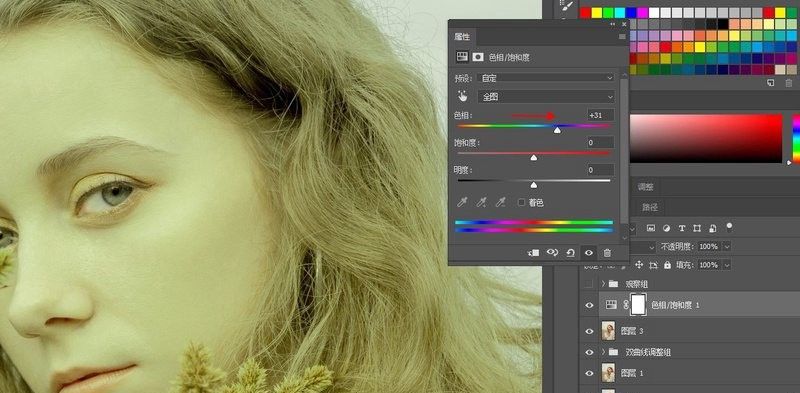Viewport: 800px width, 393px height.
Task: Click the 不透明度 100% field
Action: pos(709,247)
